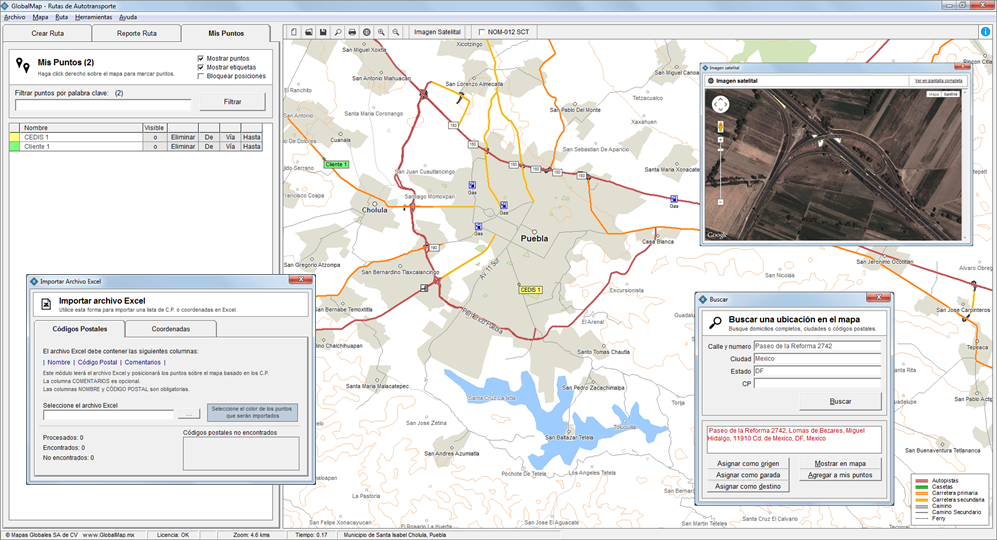Click the globe toolbar icon
997x540 pixels.
(367, 32)
